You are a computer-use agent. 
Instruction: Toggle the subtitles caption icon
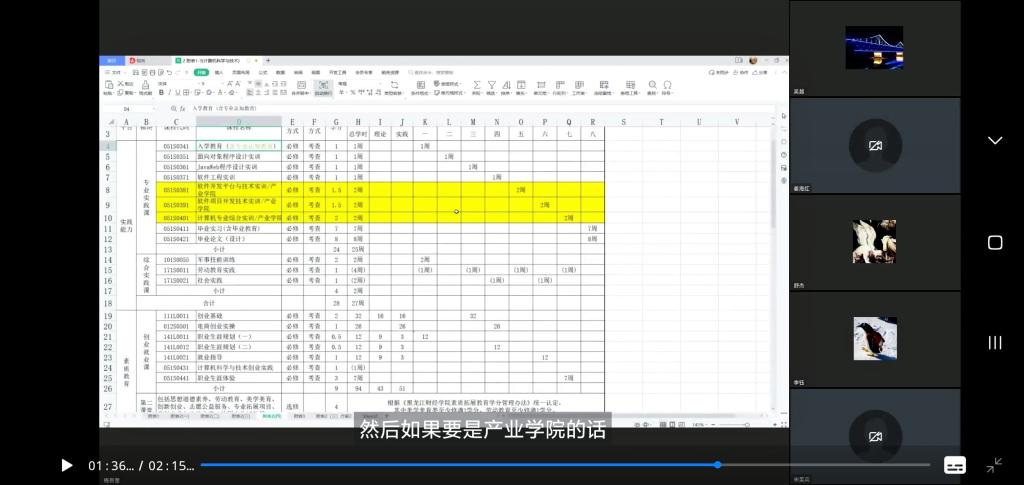[x=955, y=465]
